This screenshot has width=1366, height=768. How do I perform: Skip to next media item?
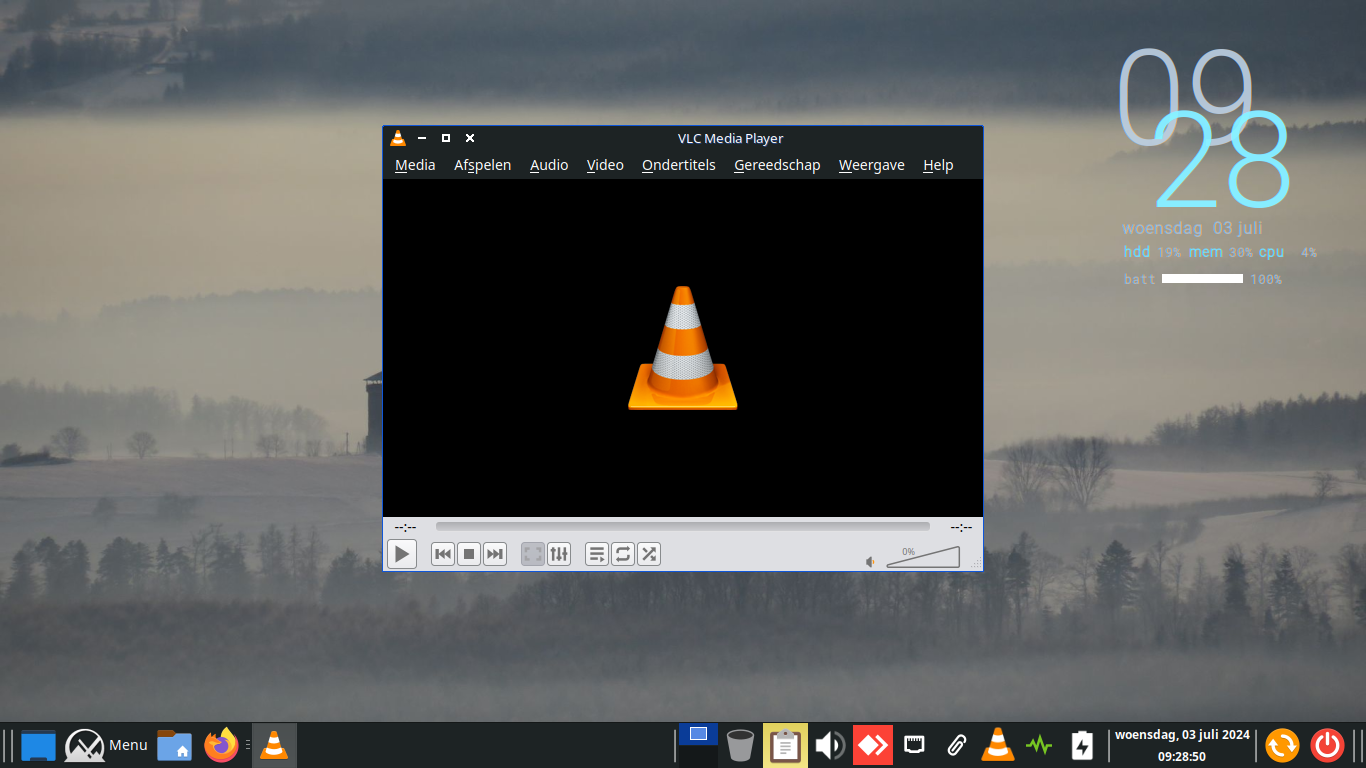pos(495,554)
